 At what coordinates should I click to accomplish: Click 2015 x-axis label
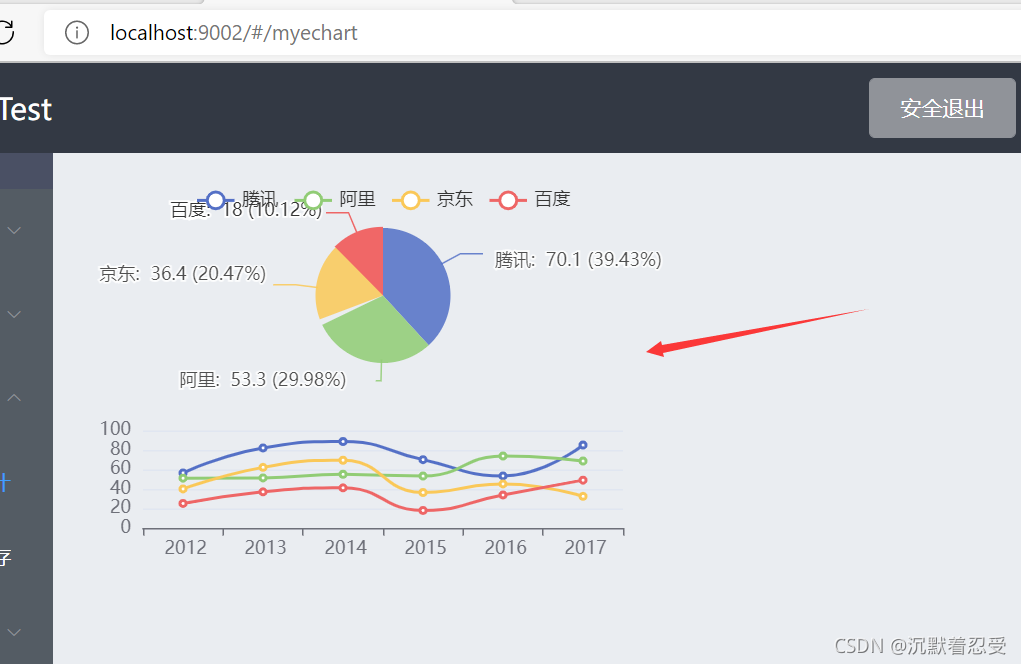pyautogui.click(x=425, y=547)
